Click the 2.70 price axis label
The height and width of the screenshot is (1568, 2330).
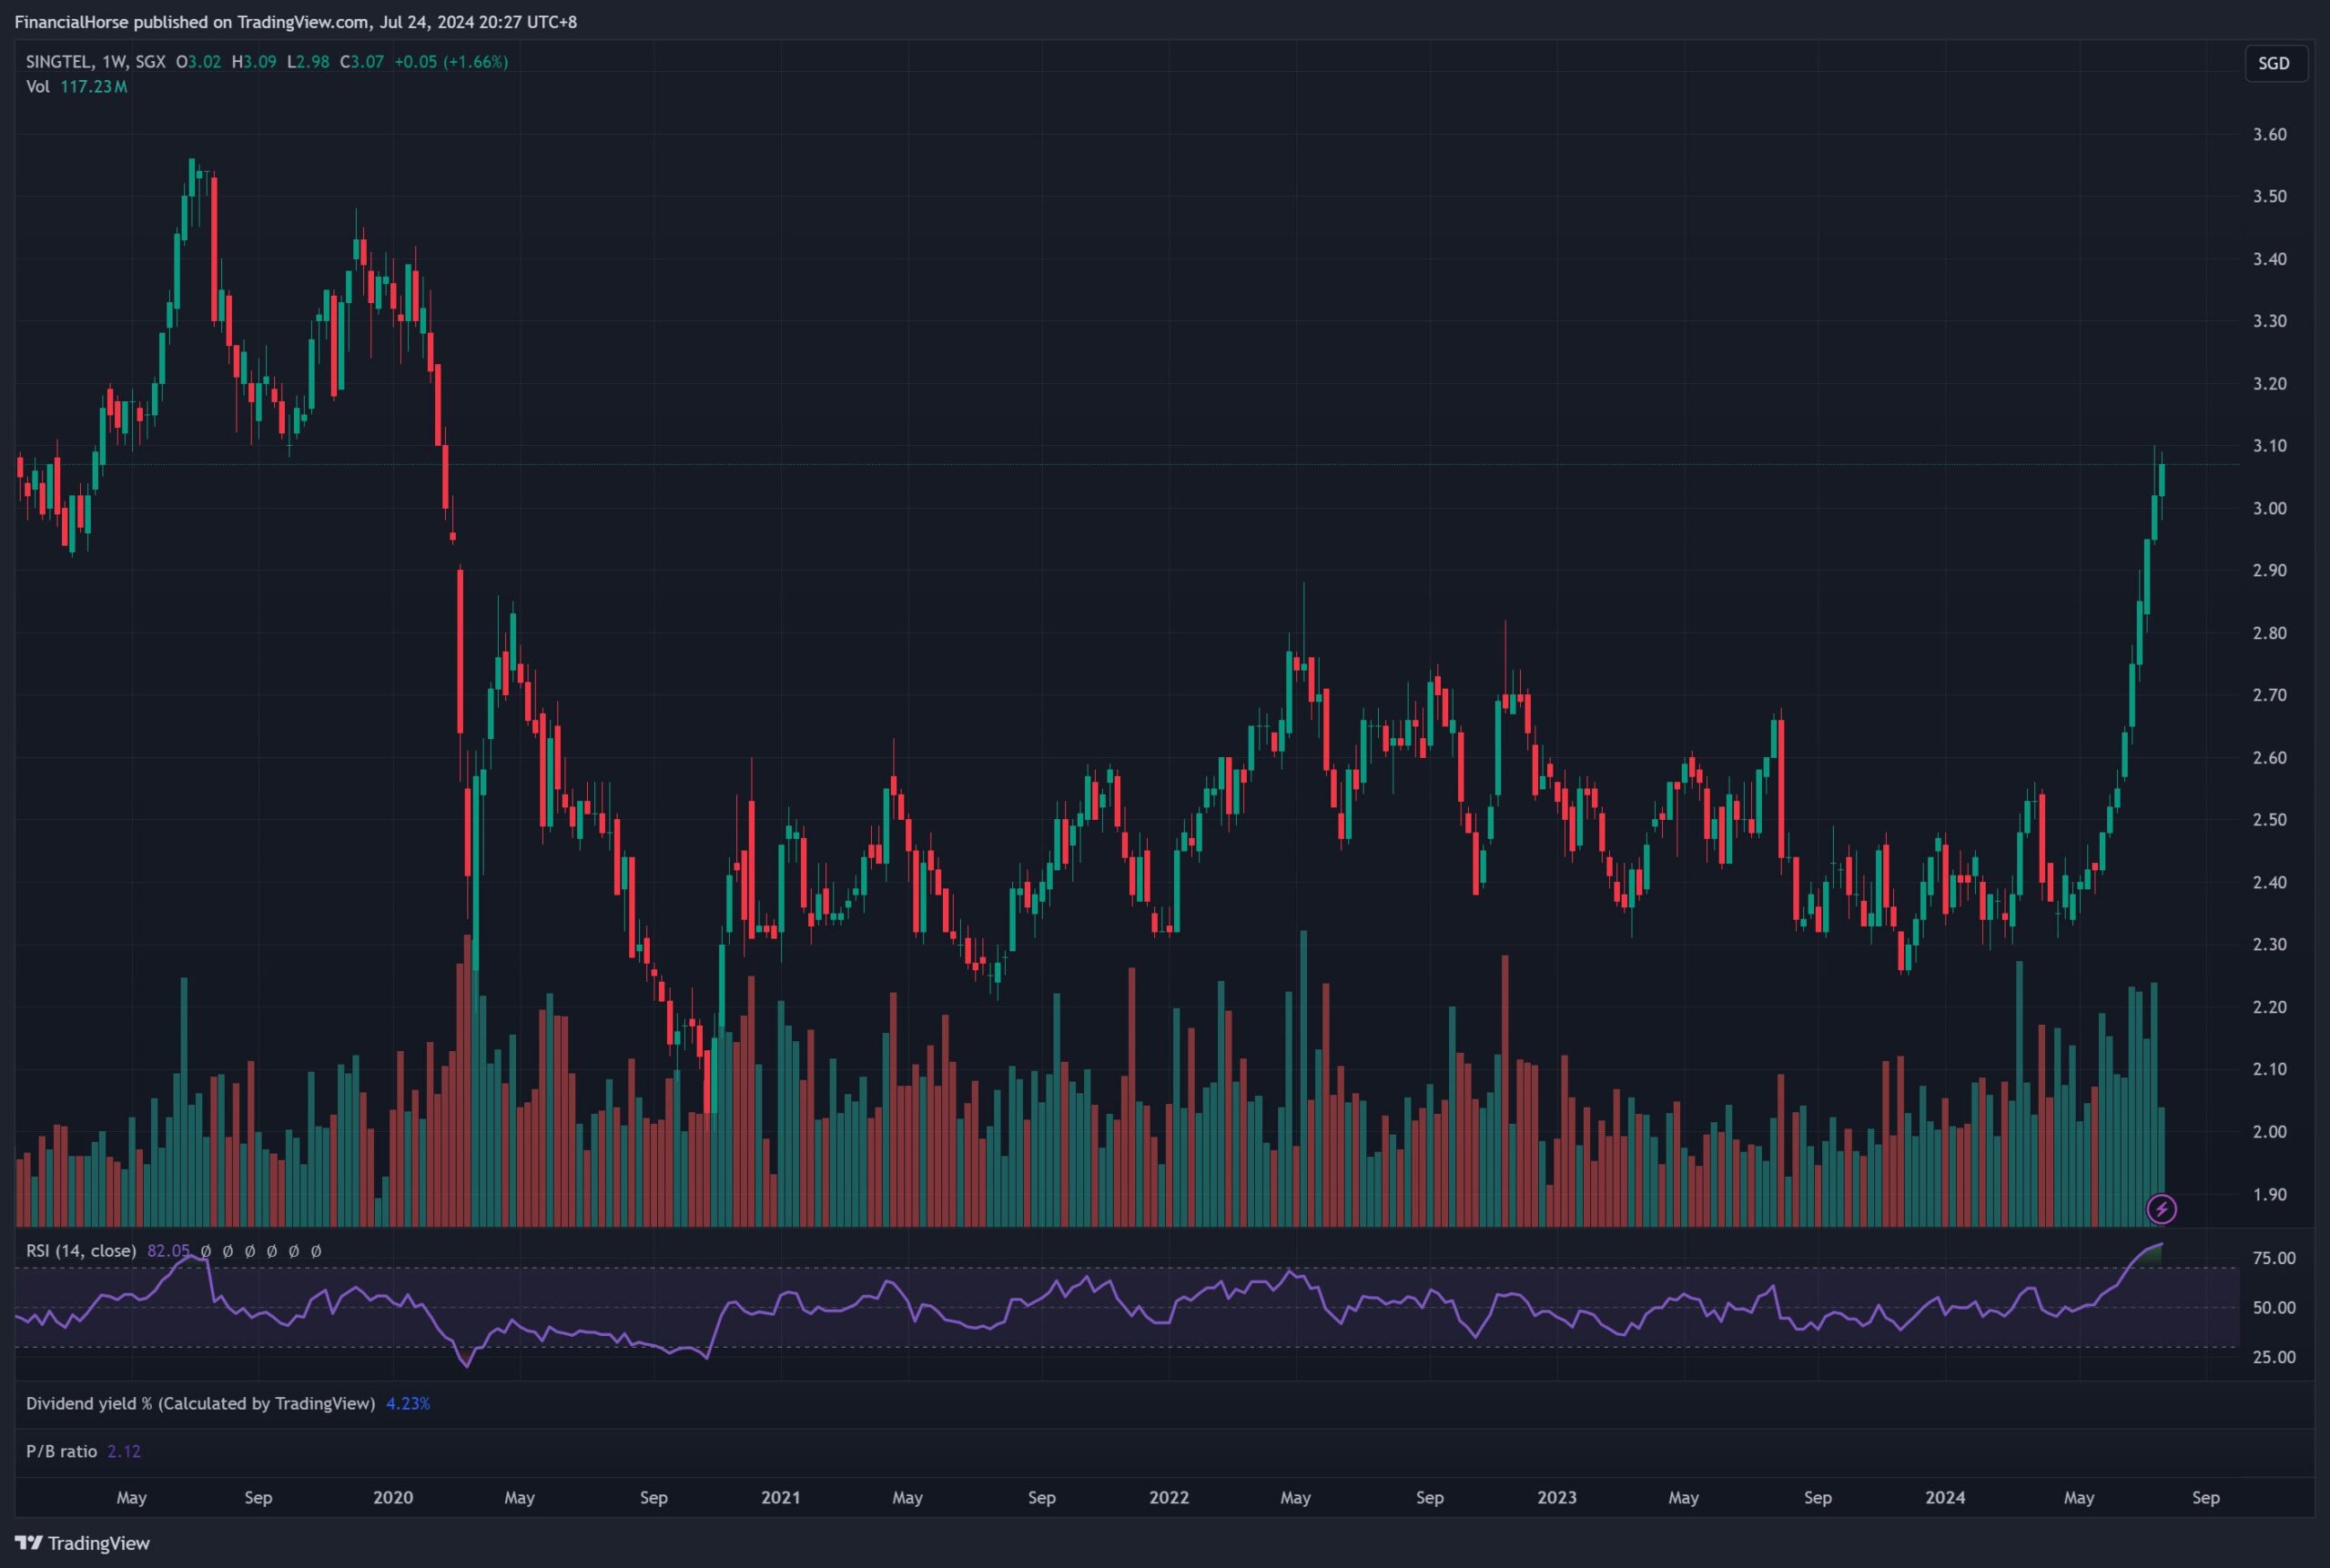click(2269, 695)
